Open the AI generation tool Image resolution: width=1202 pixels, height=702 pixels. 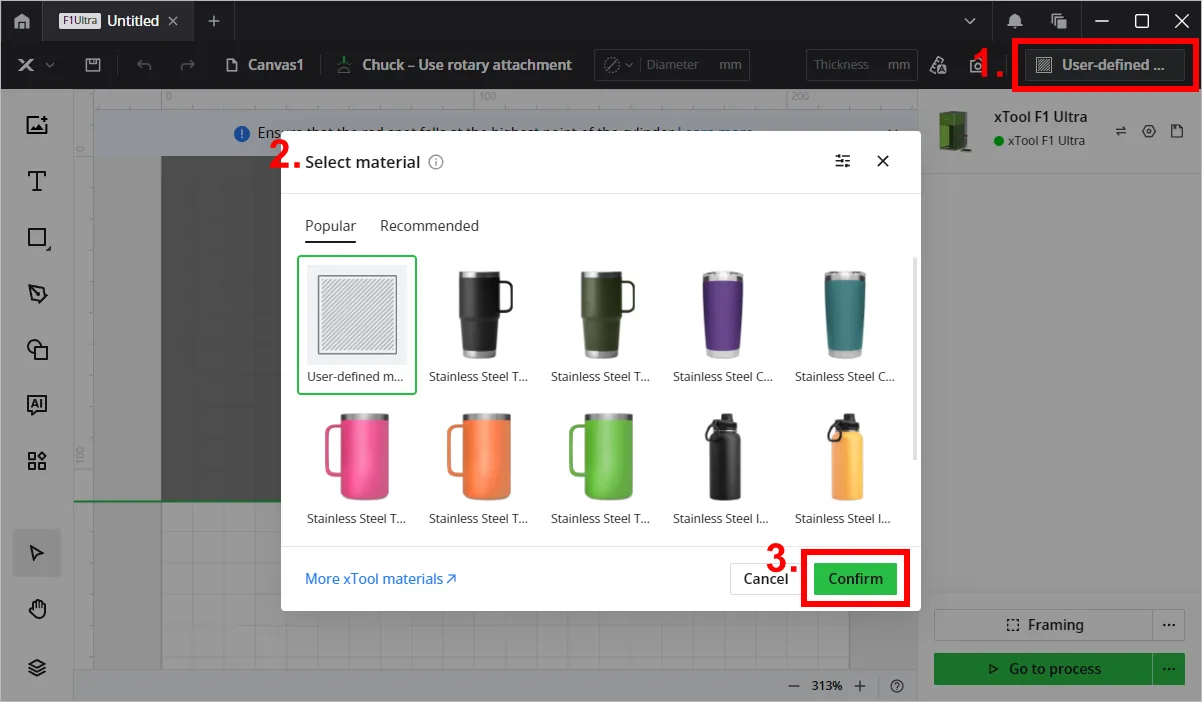(37, 405)
